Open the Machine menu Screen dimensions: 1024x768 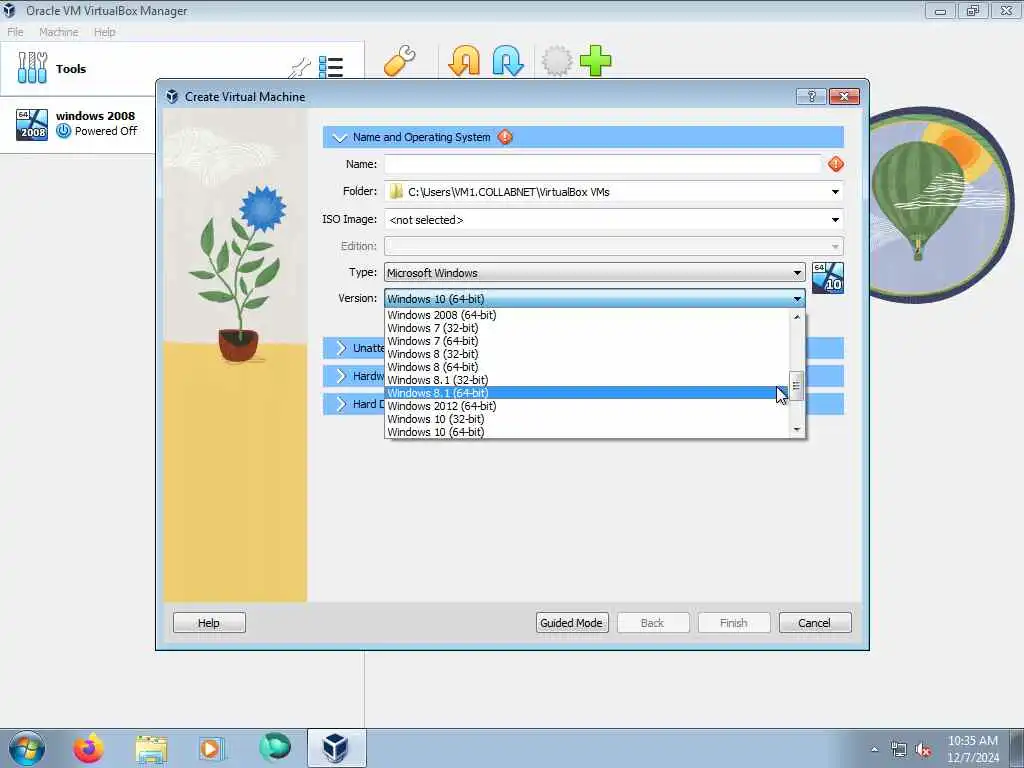tap(58, 32)
